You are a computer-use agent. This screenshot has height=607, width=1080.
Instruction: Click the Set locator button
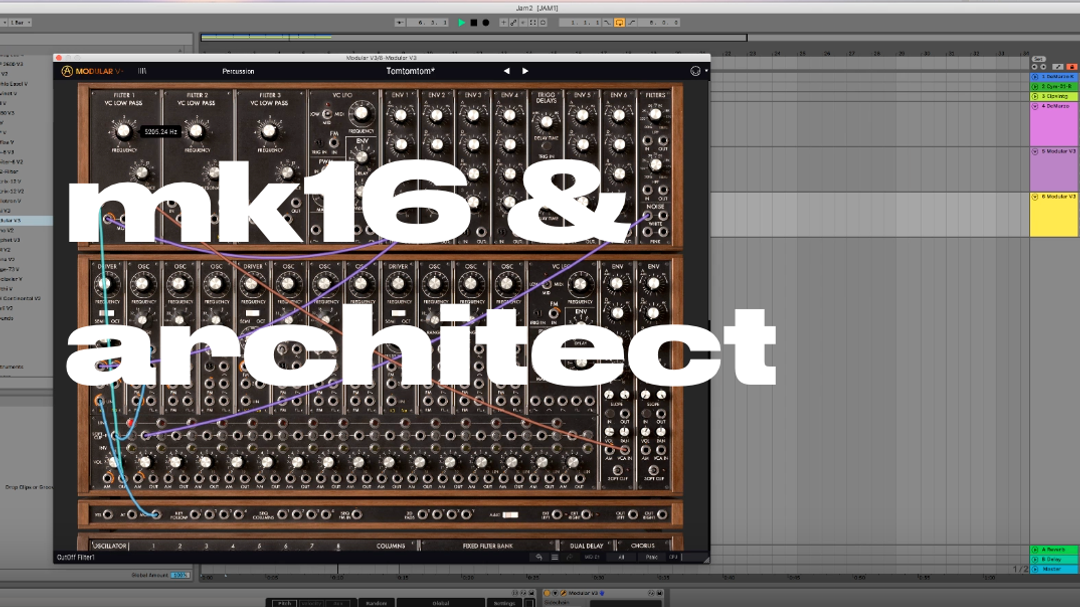click(1039, 59)
